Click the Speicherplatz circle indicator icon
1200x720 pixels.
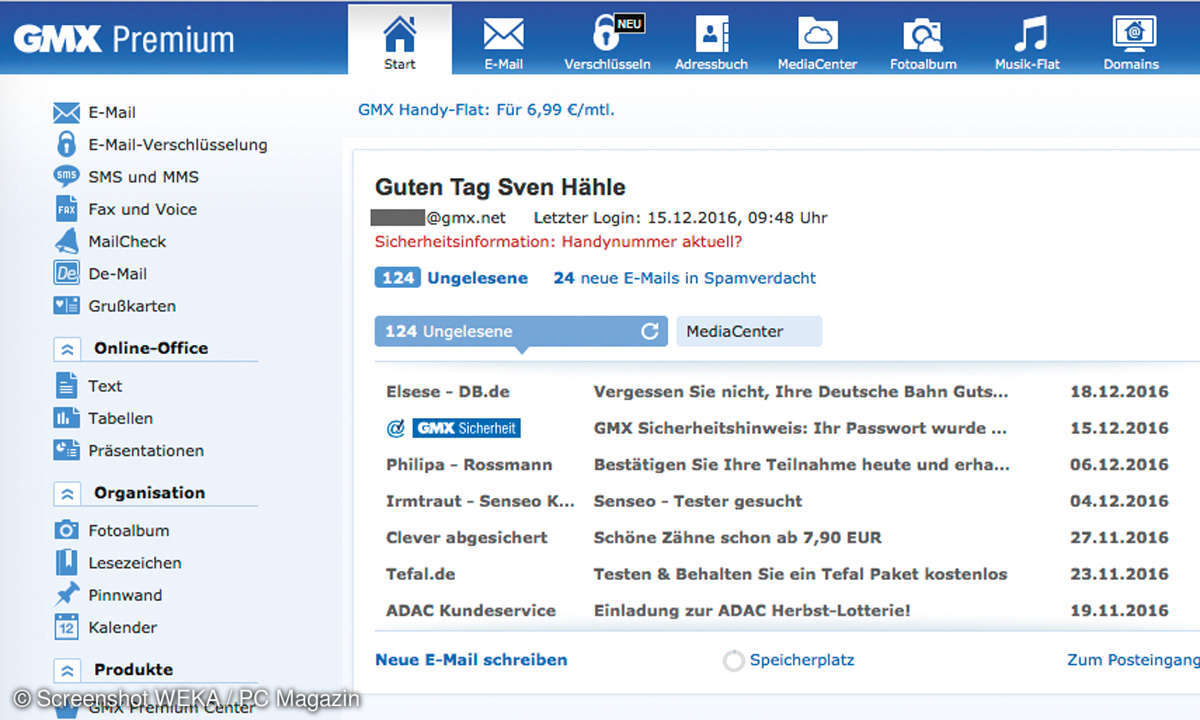coord(733,660)
